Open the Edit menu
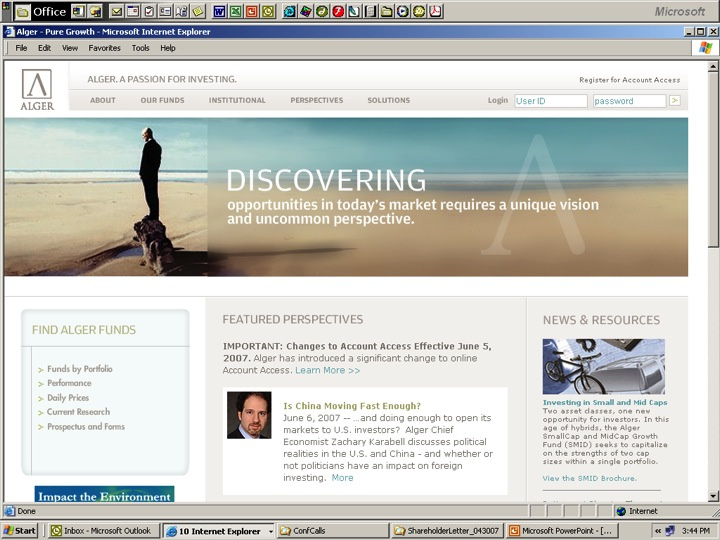The width and height of the screenshot is (720, 540). [x=44, y=48]
